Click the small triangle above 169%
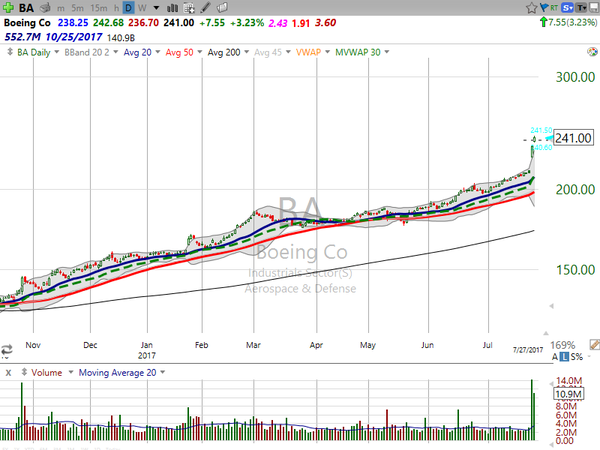Viewport: 600px width, 450px height. click(x=546, y=333)
